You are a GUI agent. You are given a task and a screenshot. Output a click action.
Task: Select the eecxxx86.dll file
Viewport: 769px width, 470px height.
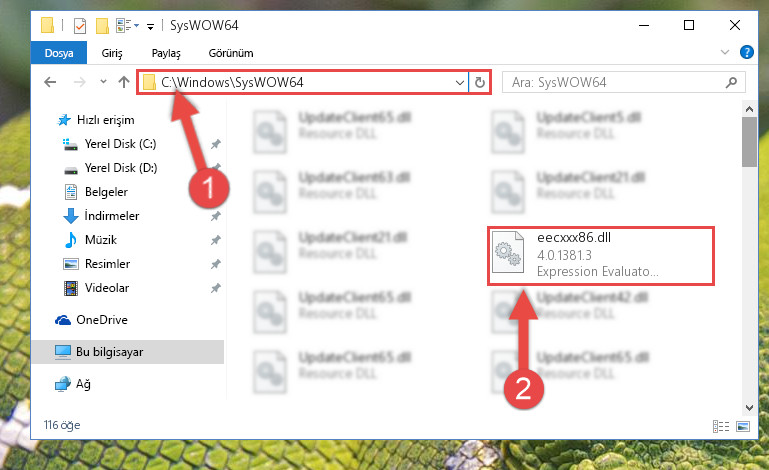coord(600,255)
